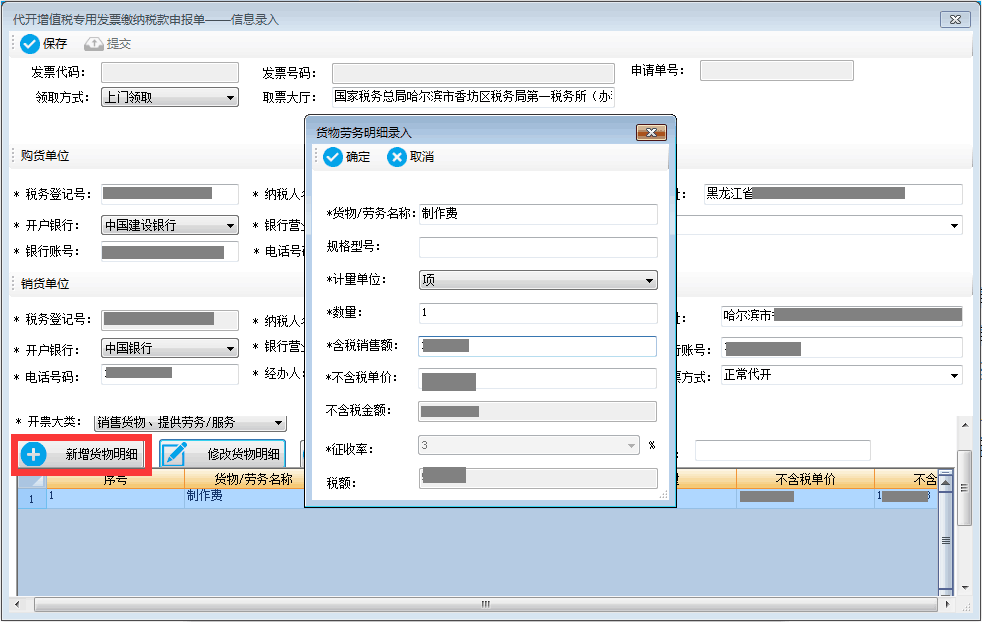This screenshot has width=982, height=622.
Task: Click the horizontal scrollbar thumb
Action: pyautogui.click(x=485, y=604)
